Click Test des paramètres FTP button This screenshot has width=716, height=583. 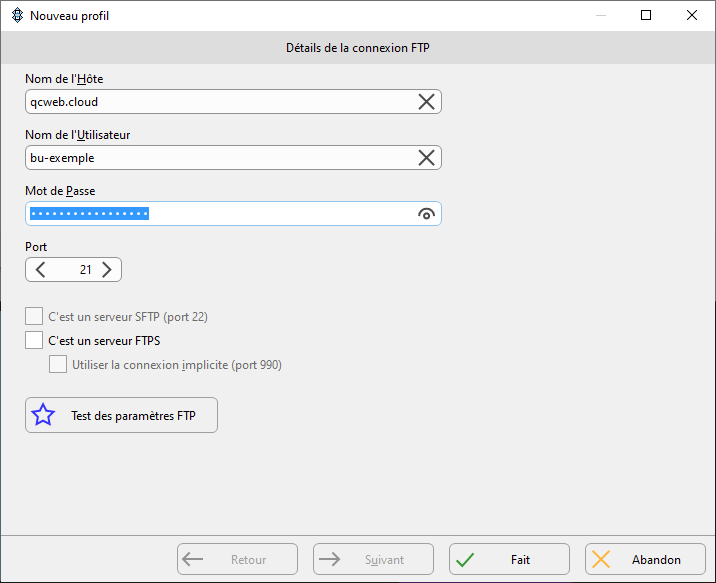click(121, 415)
